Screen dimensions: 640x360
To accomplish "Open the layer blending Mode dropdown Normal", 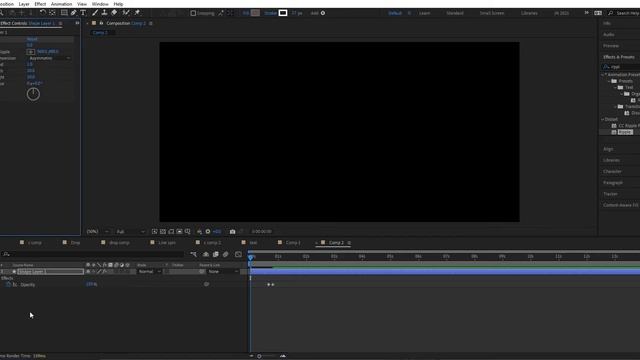I will (149, 271).
